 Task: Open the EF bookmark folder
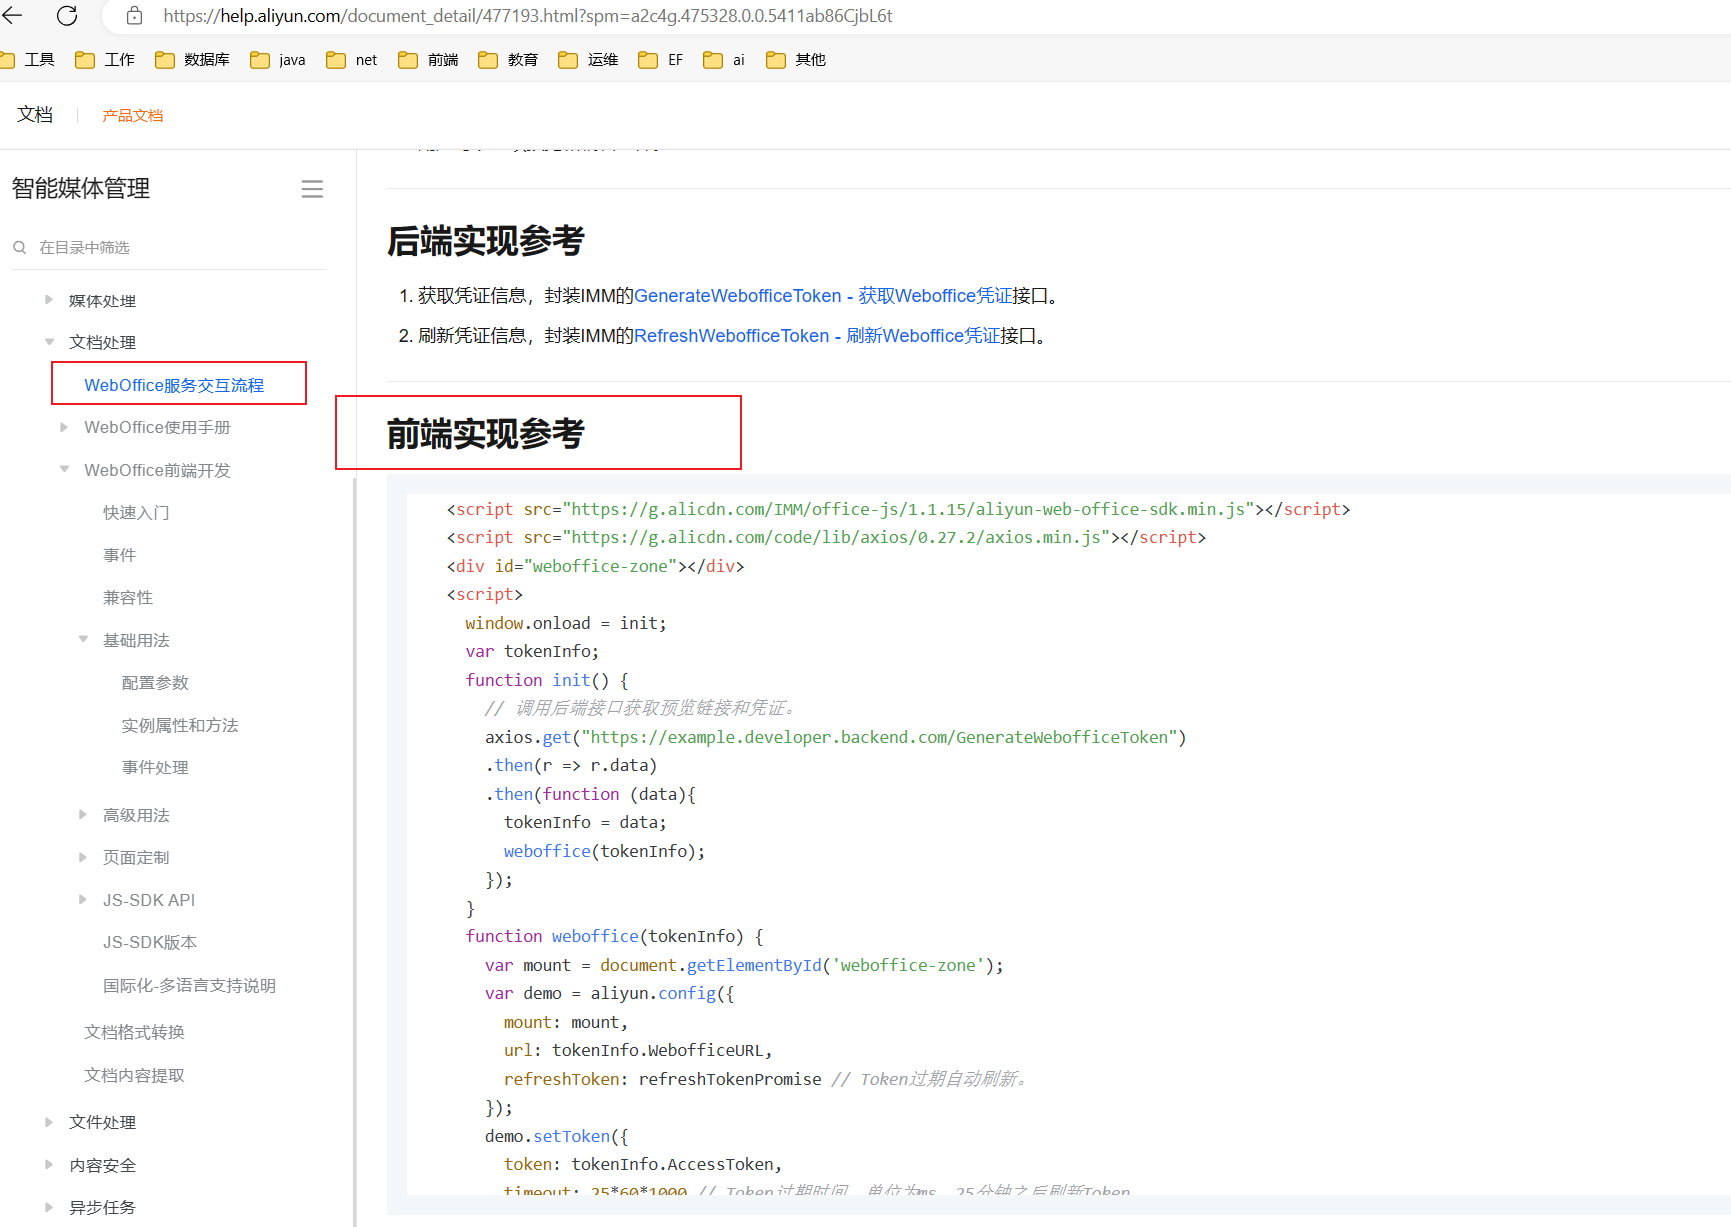pos(661,60)
